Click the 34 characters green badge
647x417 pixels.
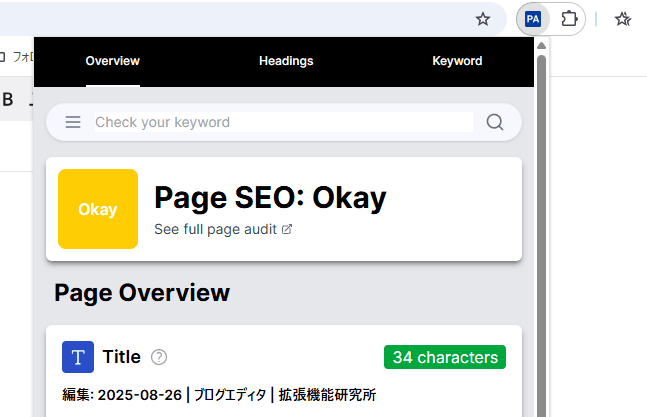tap(445, 357)
